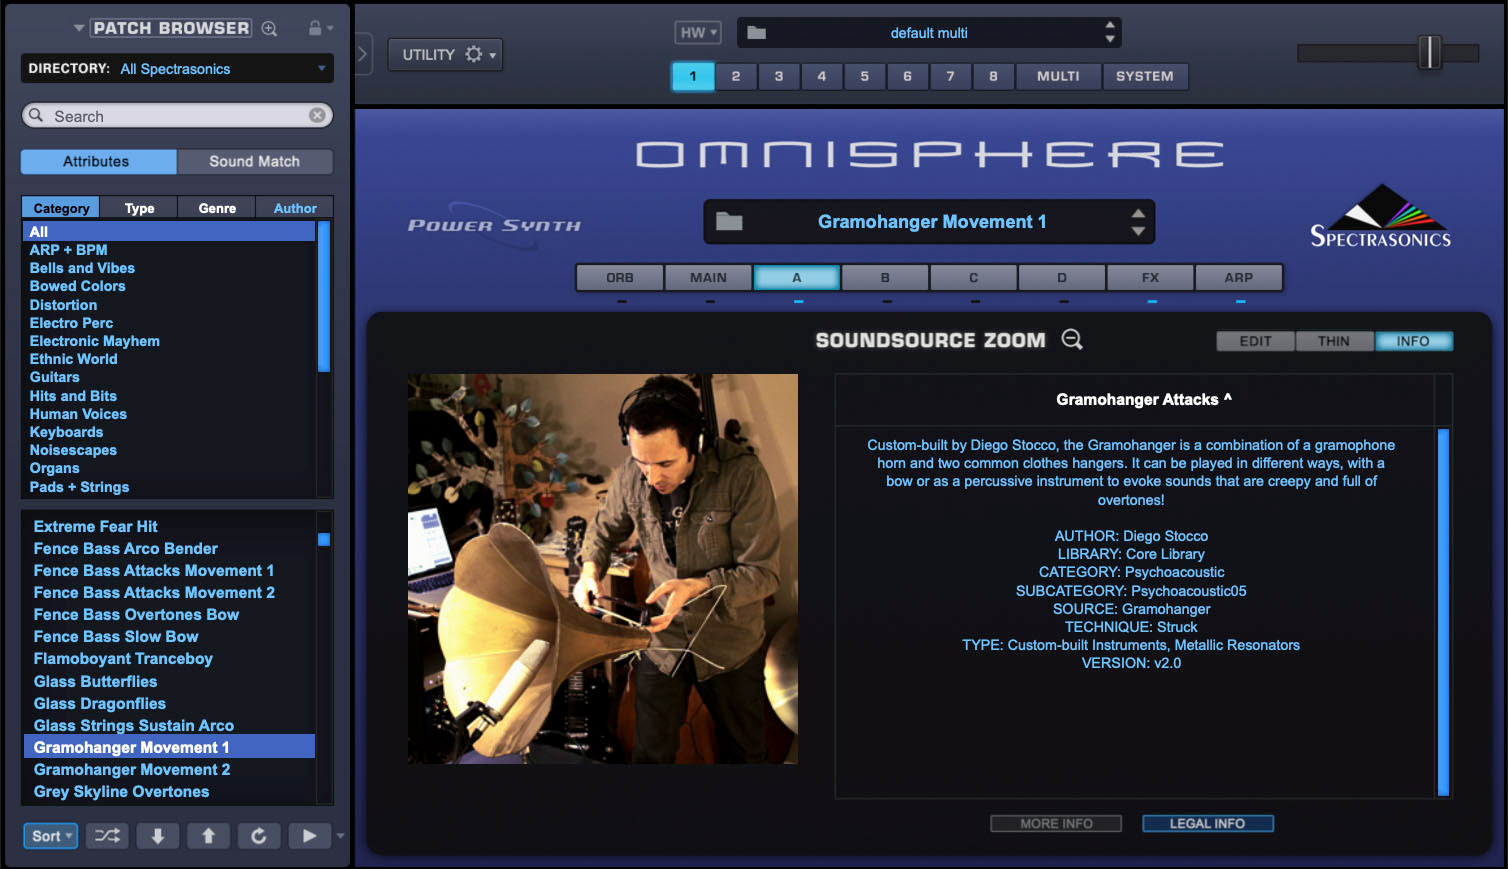Toggle the browser lock icon
1508x869 pixels.
tap(315, 28)
